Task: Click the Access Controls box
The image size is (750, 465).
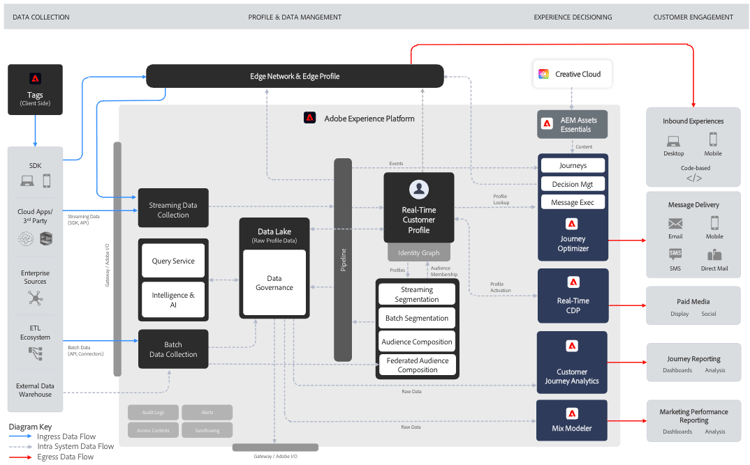Action: tap(153, 430)
